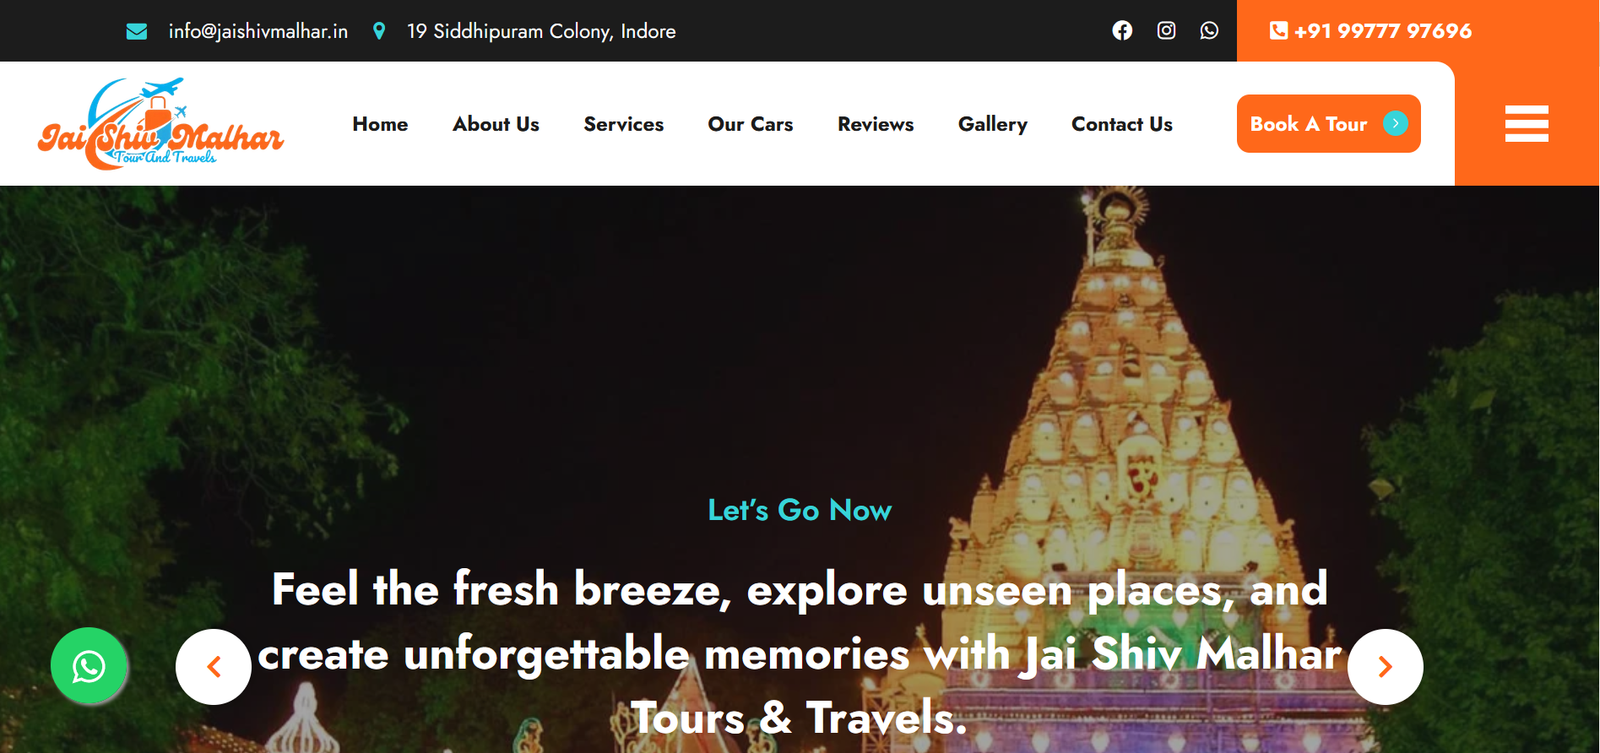The image size is (1600, 753).
Task: Click the info@jaishivmalhar.in email link
Action: (258, 31)
